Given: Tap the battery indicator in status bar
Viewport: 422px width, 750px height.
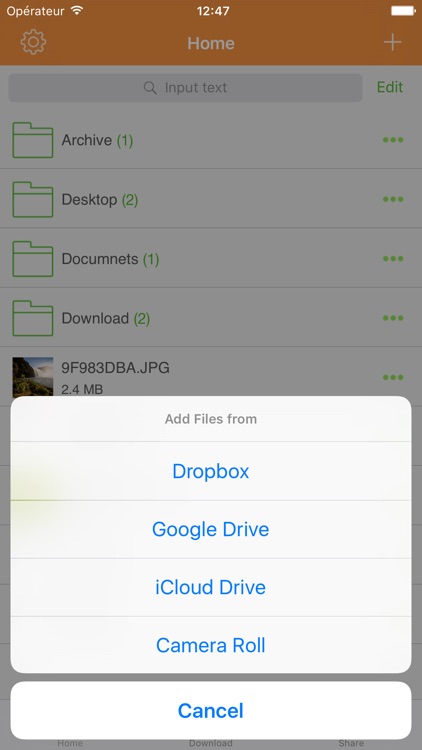Looking at the screenshot, I should (403, 11).
